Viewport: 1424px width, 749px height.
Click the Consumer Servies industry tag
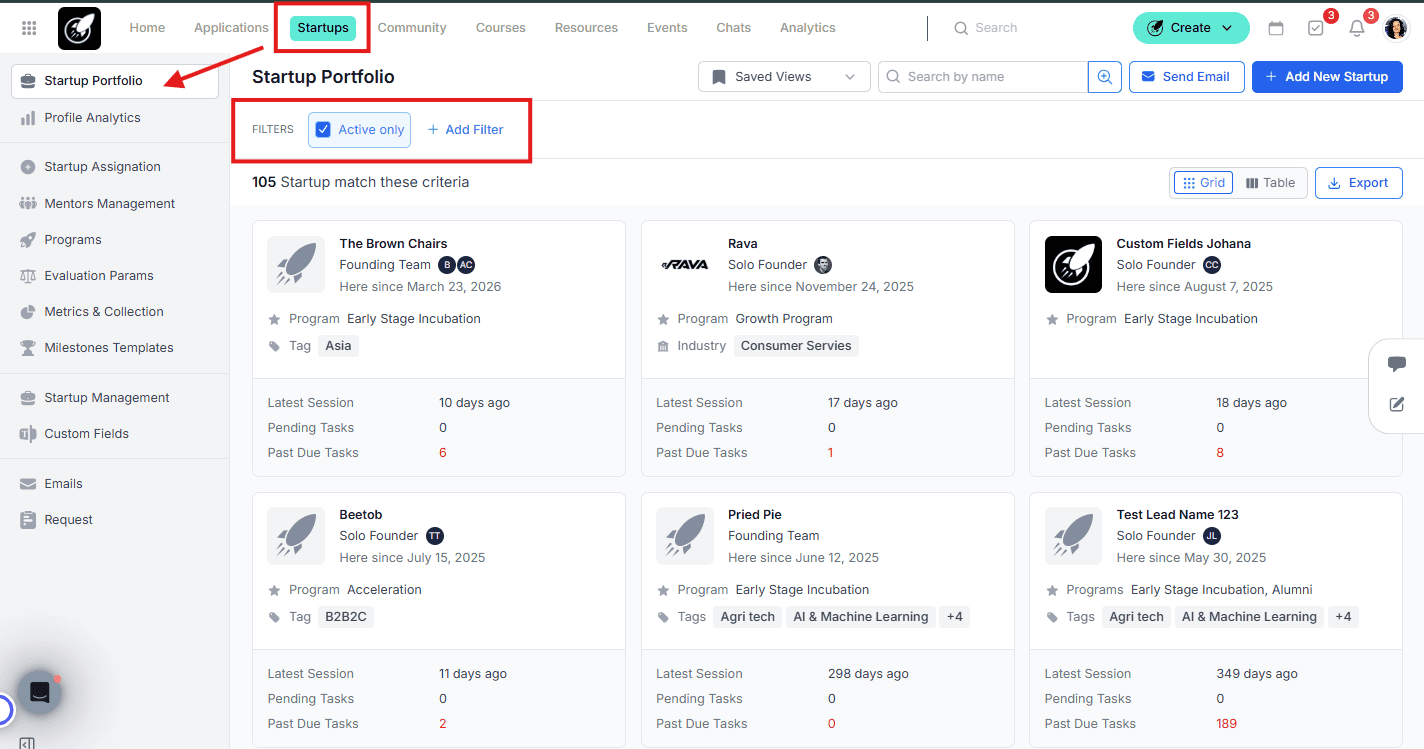click(x=796, y=346)
